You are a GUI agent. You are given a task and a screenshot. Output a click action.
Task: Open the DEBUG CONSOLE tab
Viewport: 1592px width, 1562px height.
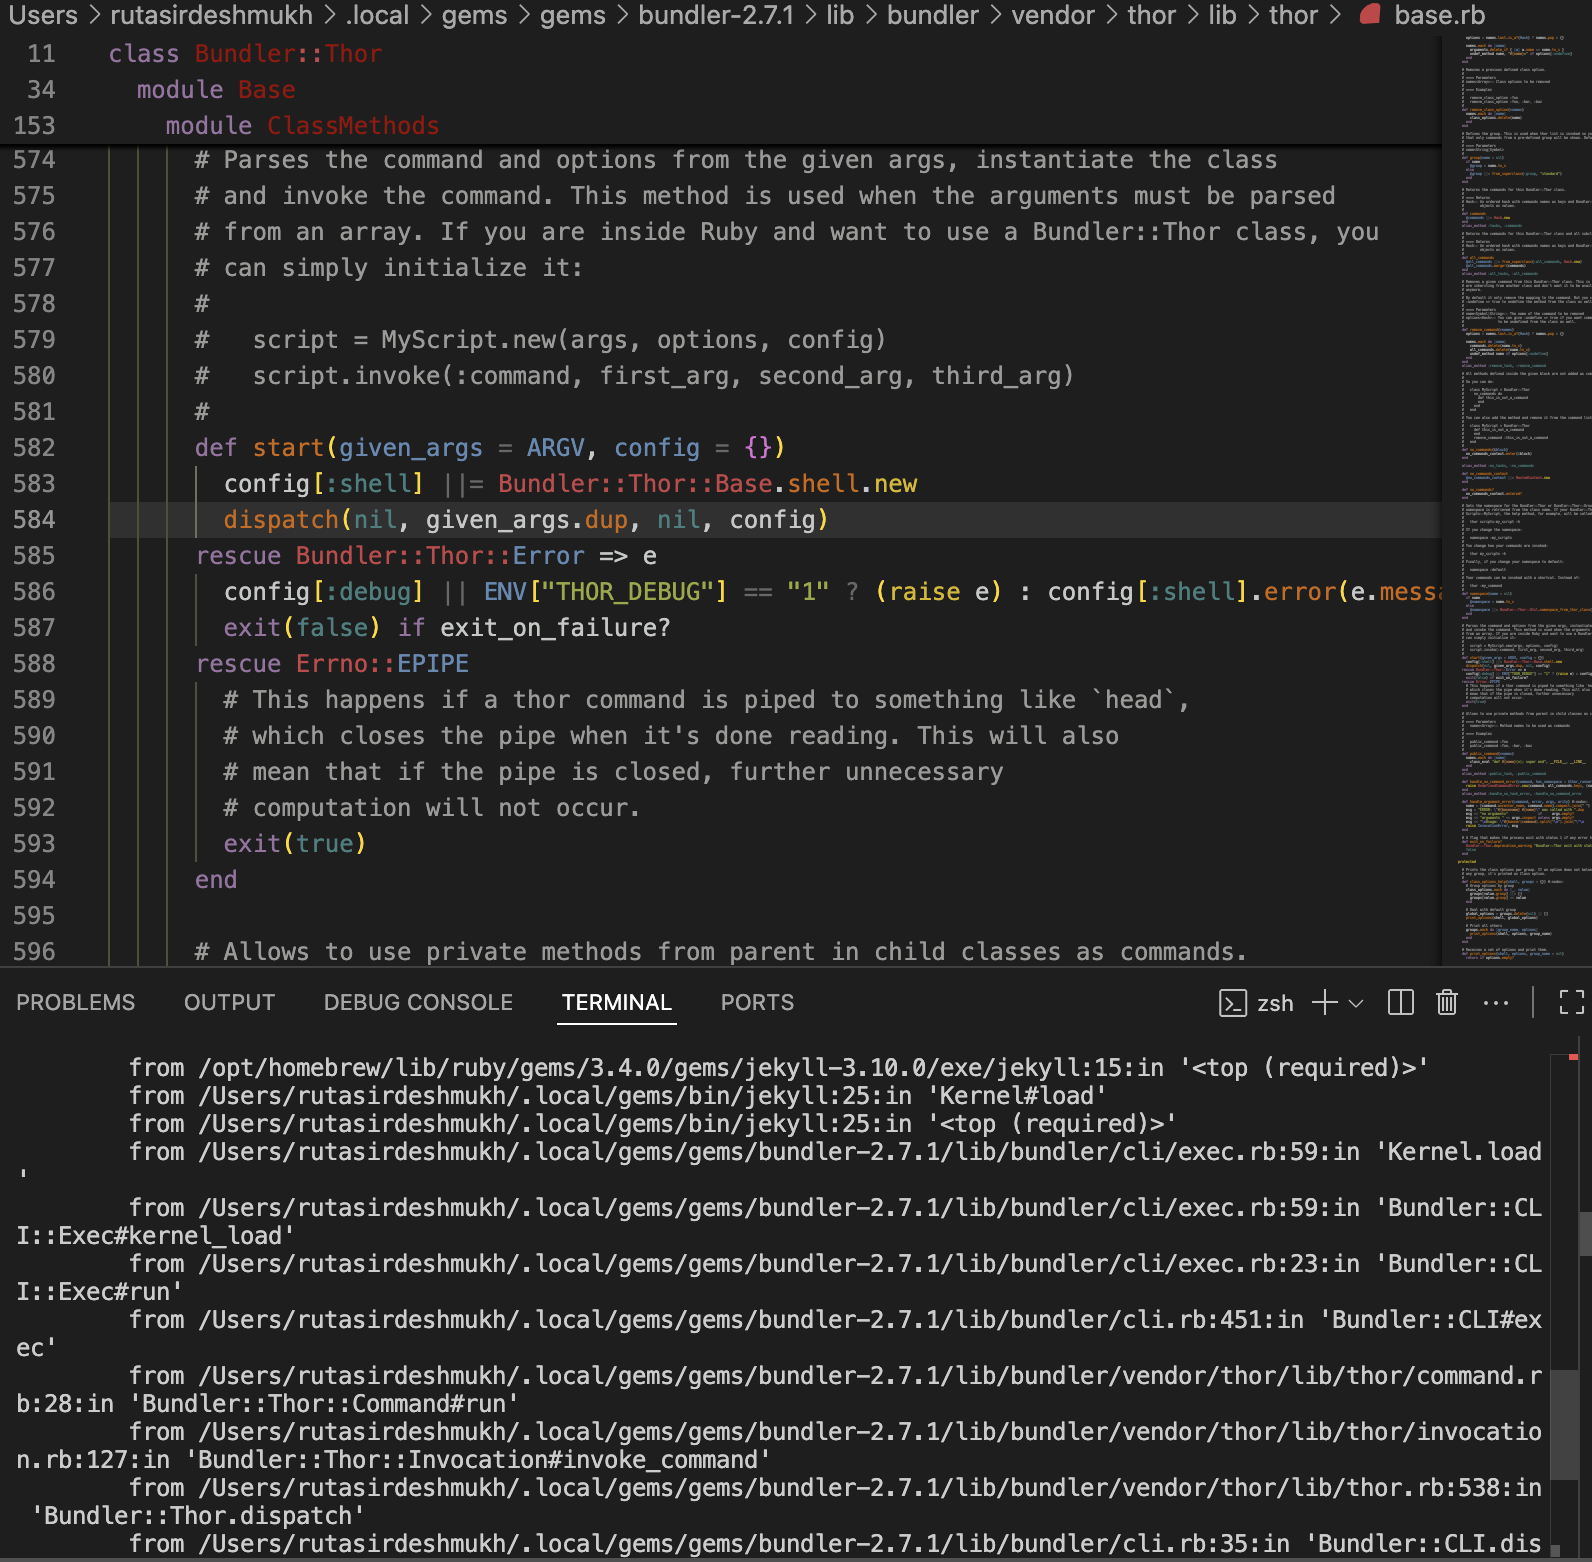tap(418, 1003)
